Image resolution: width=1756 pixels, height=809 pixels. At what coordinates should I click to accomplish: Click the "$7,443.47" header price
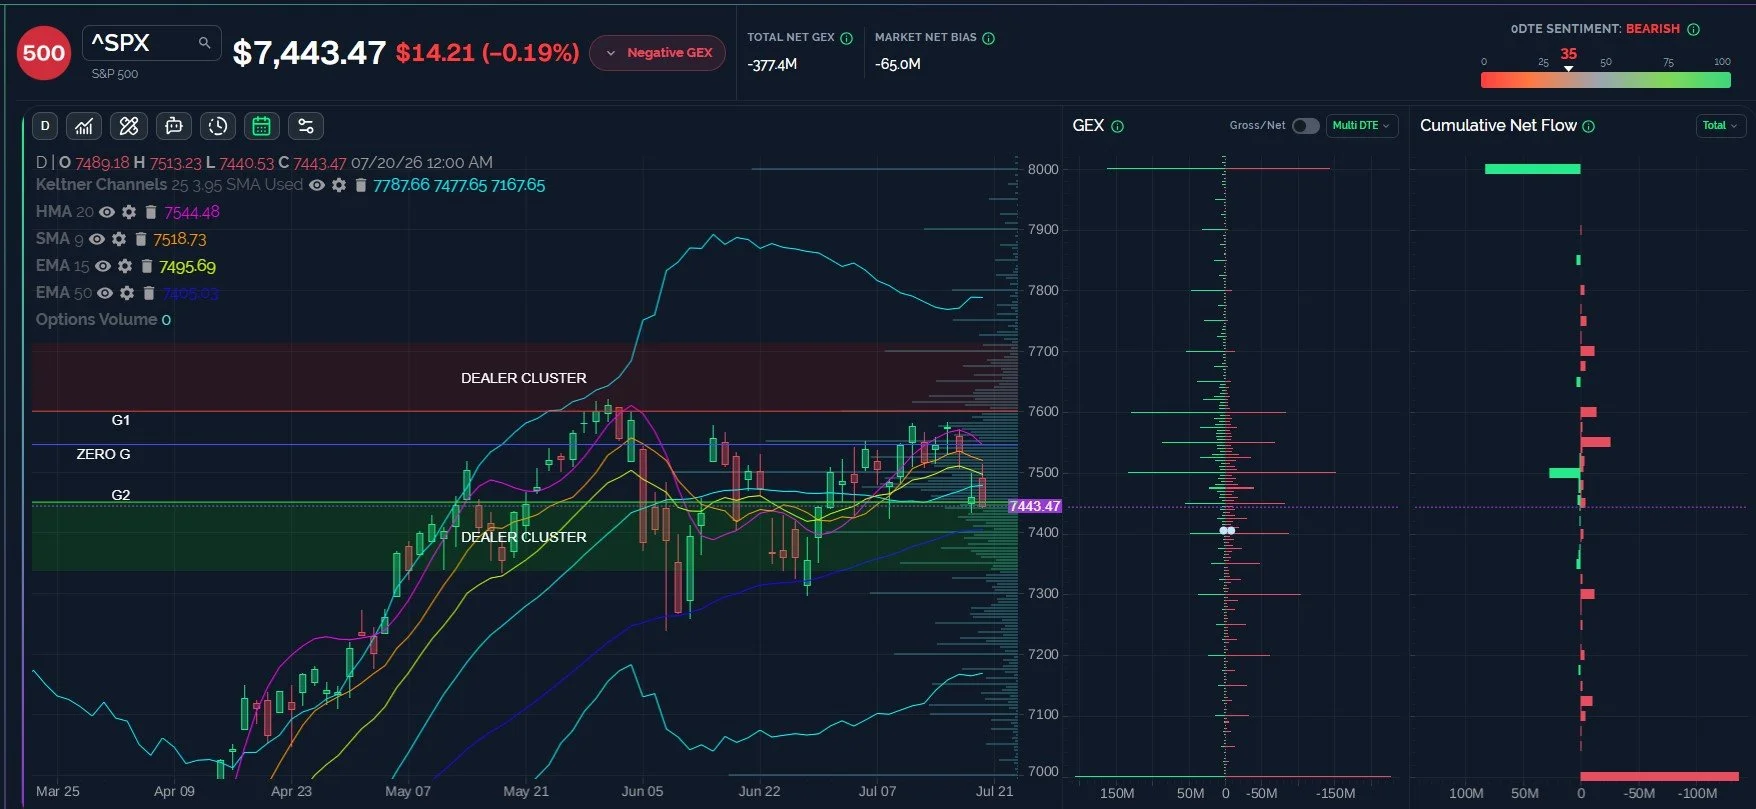309,53
